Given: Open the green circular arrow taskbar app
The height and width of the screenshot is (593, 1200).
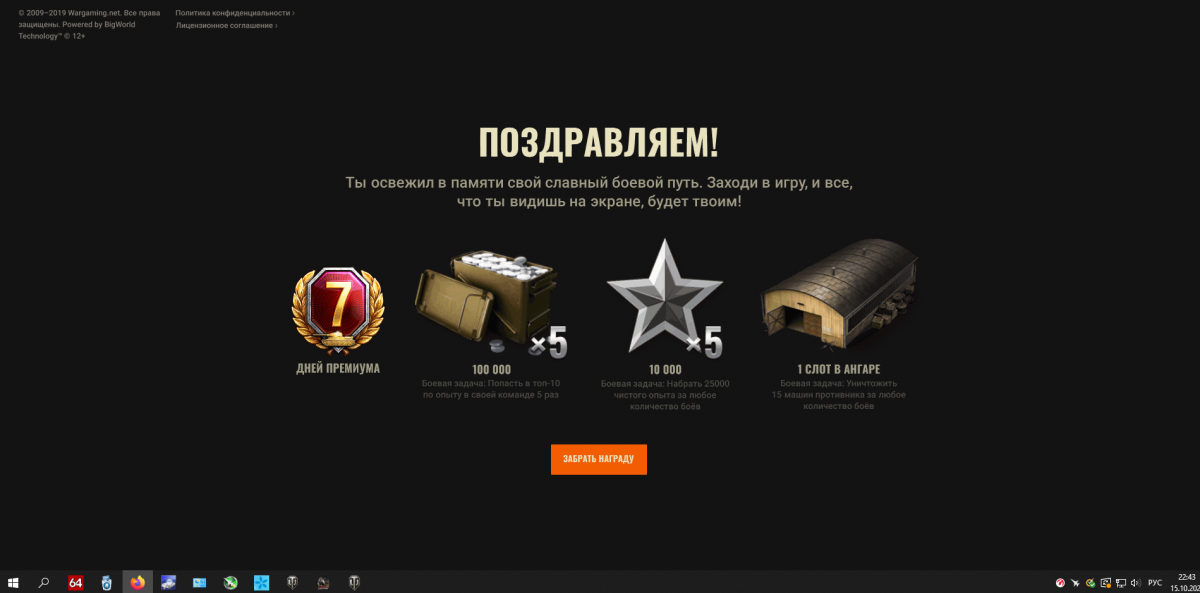Looking at the screenshot, I should 230,582.
